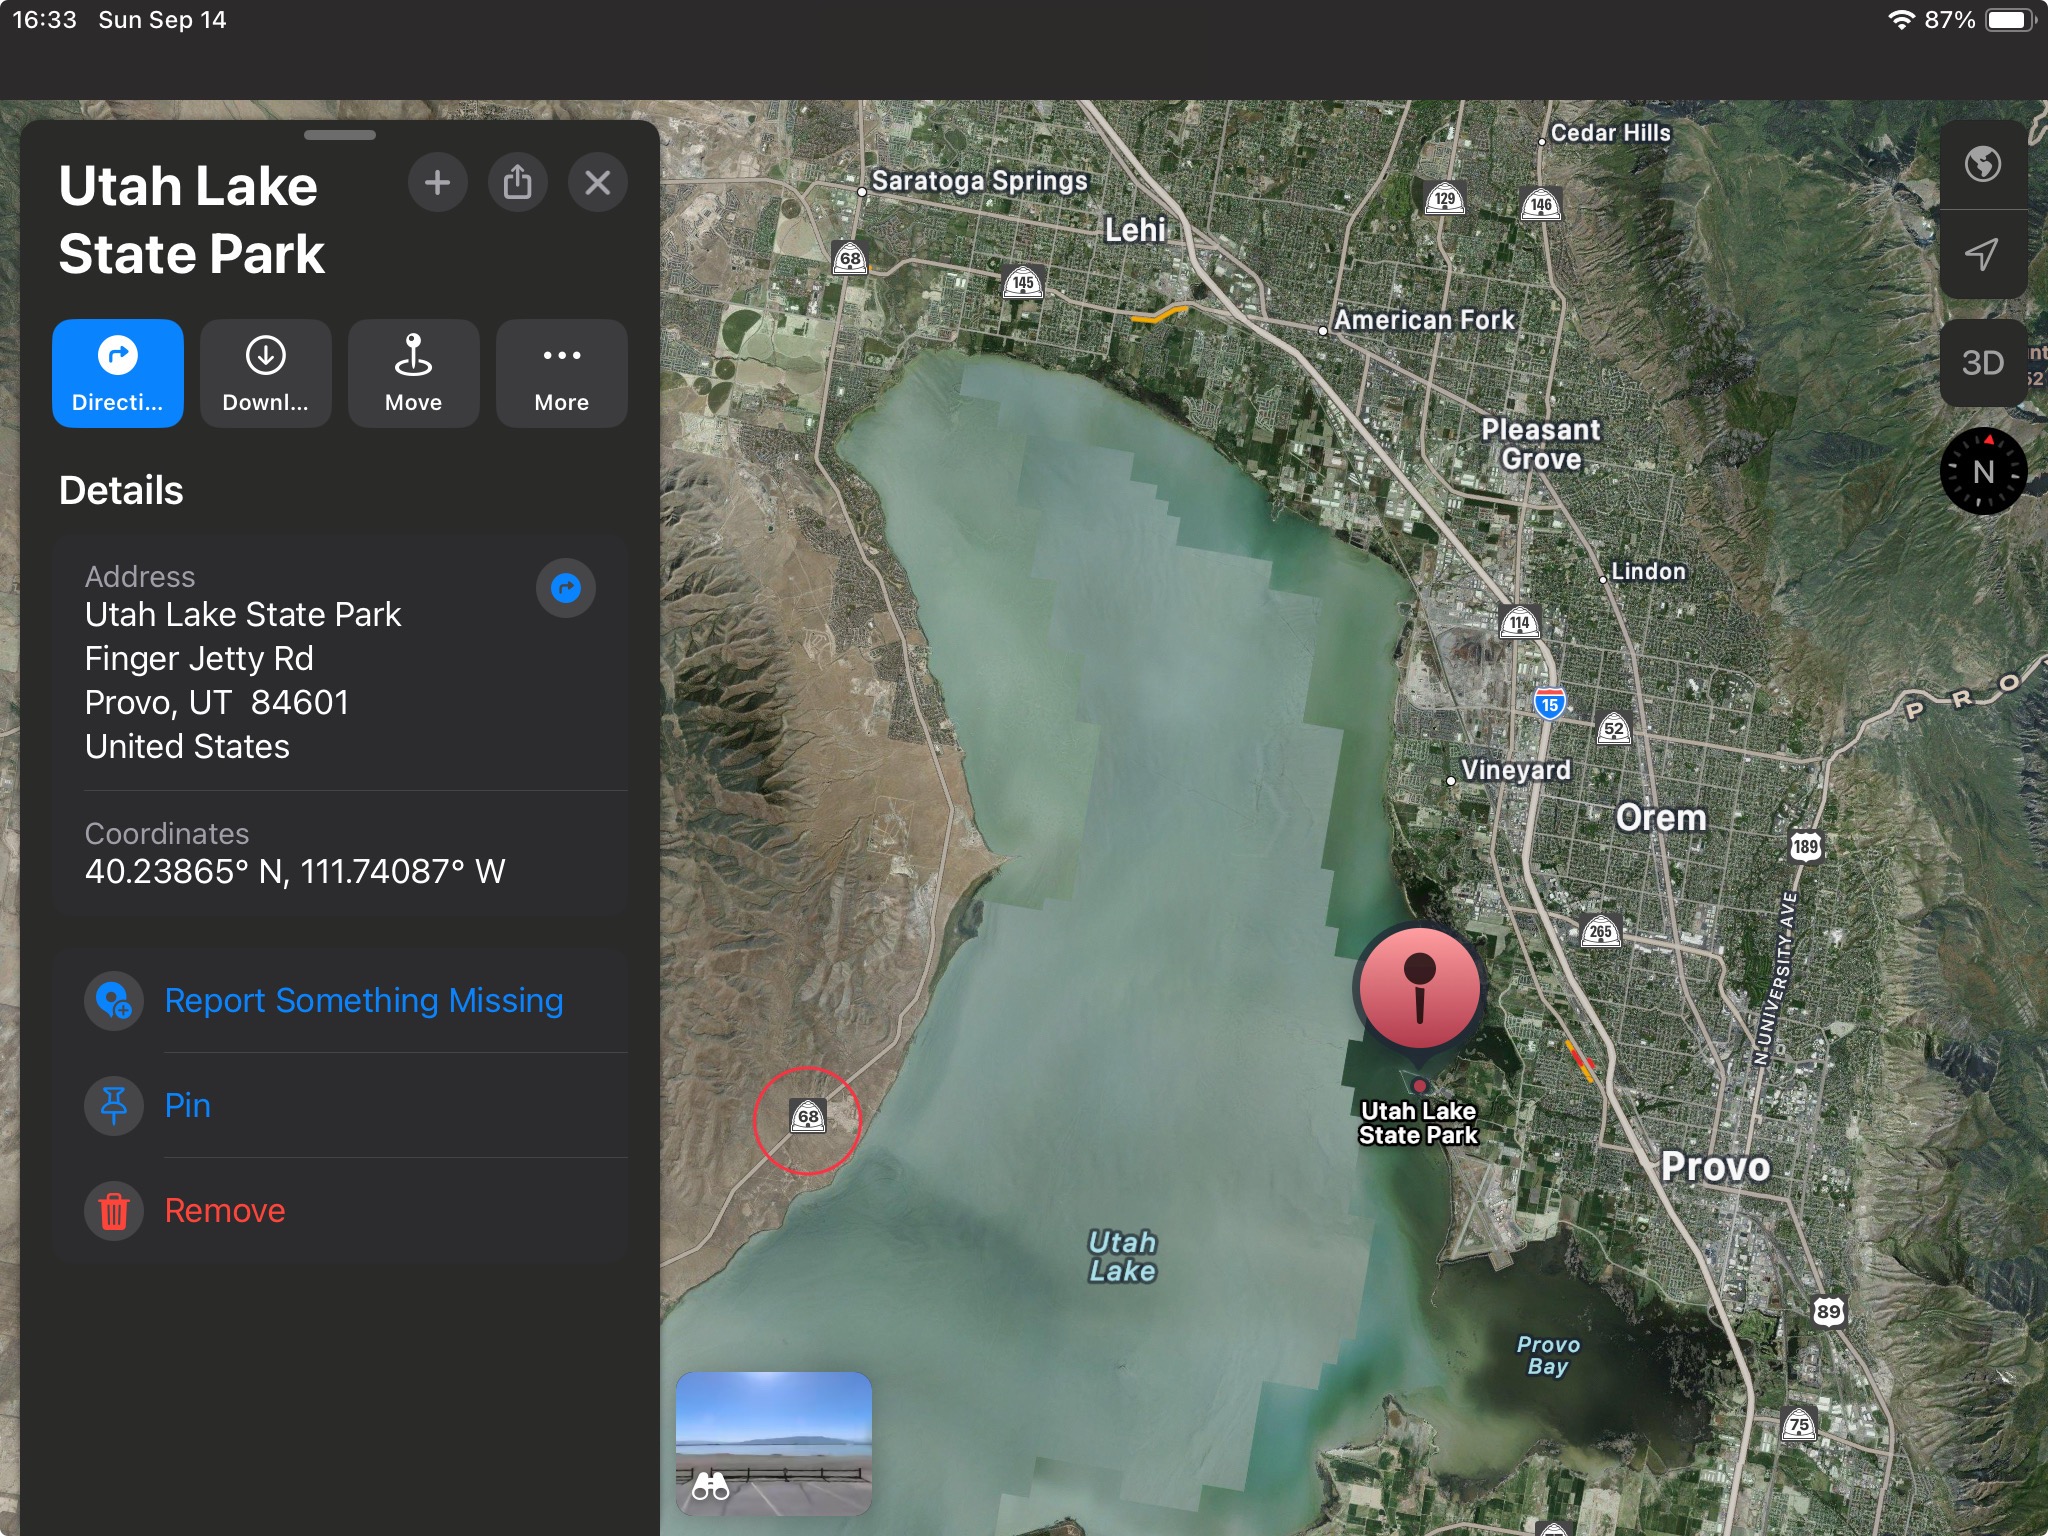Tap route 129 highway shield
Screen dimensions: 2048x1536
(1444, 198)
